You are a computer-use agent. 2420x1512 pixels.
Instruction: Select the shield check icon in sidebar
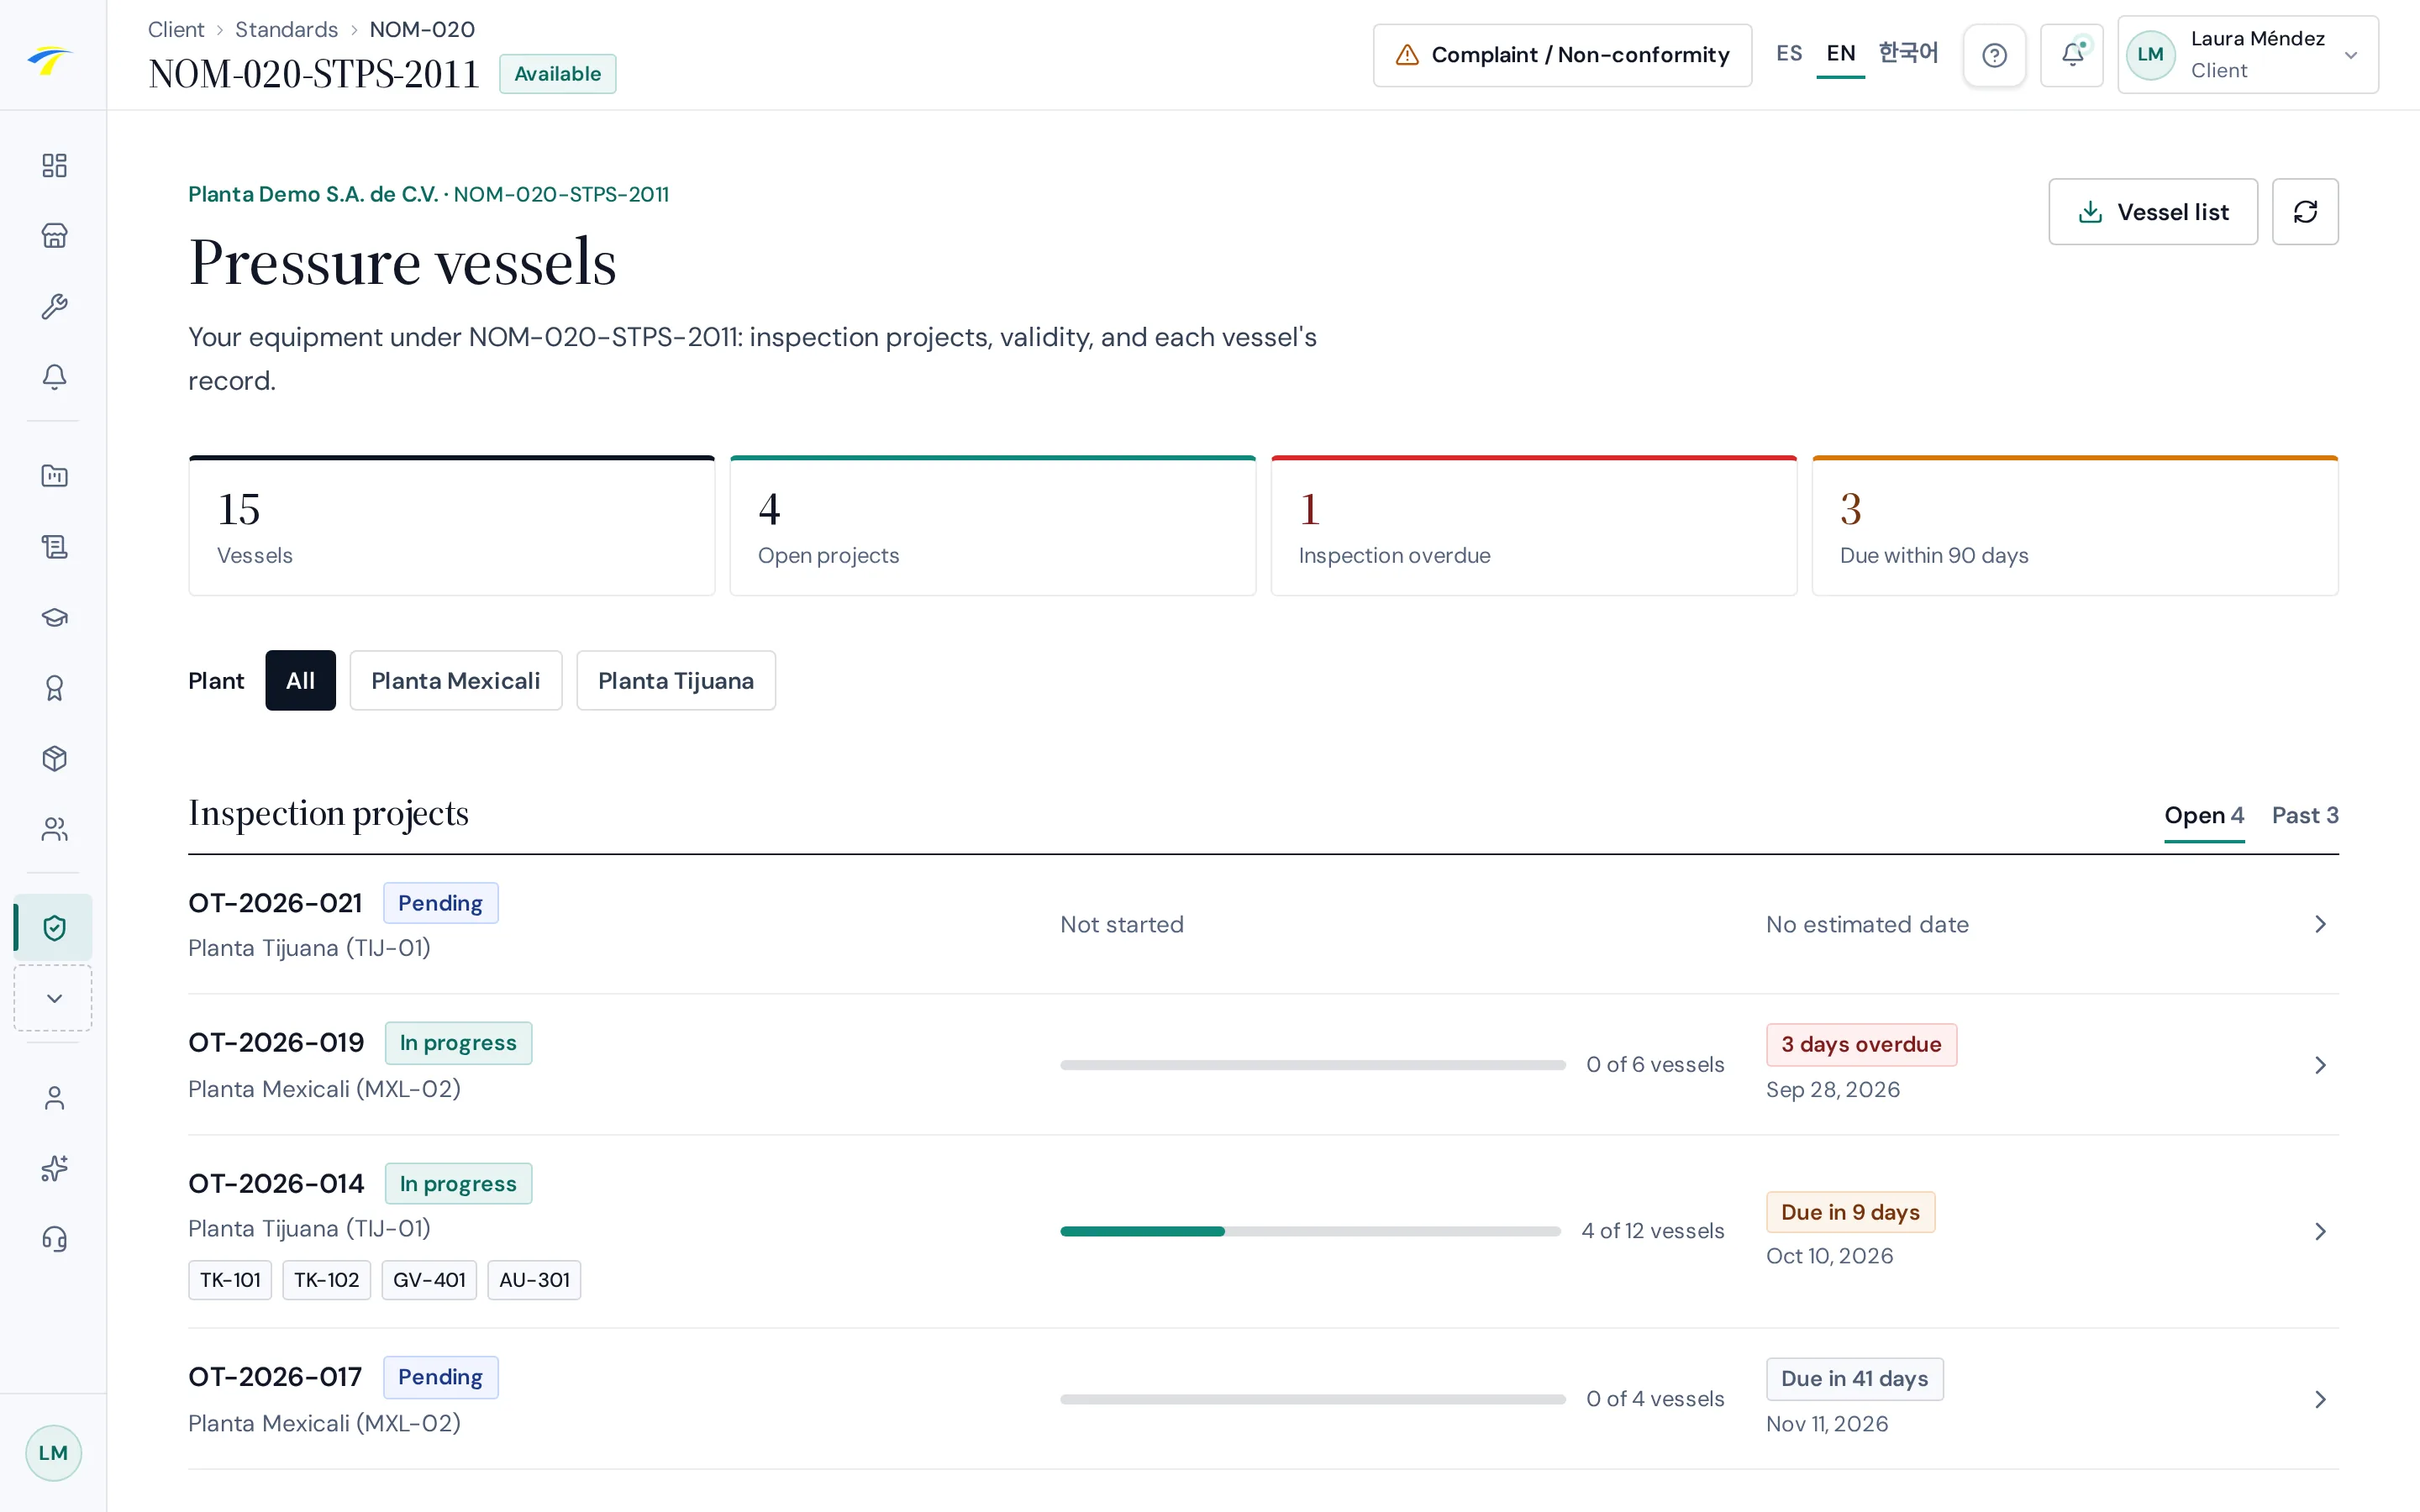pyautogui.click(x=54, y=927)
